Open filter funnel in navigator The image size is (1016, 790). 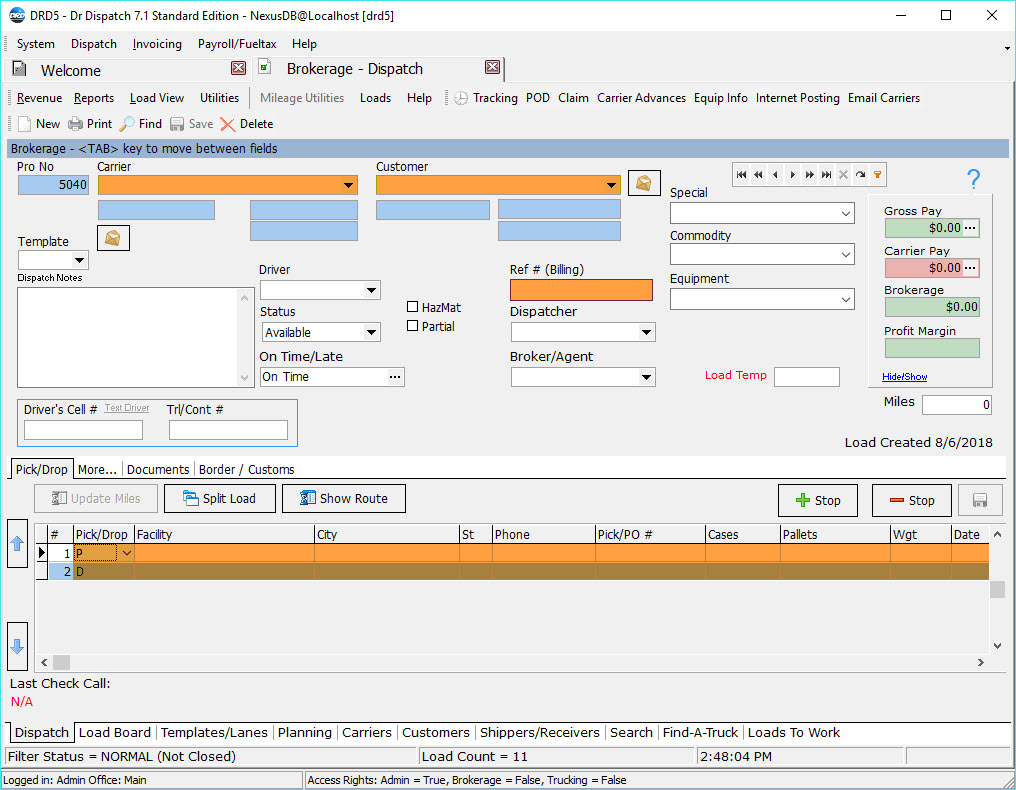tap(877, 174)
